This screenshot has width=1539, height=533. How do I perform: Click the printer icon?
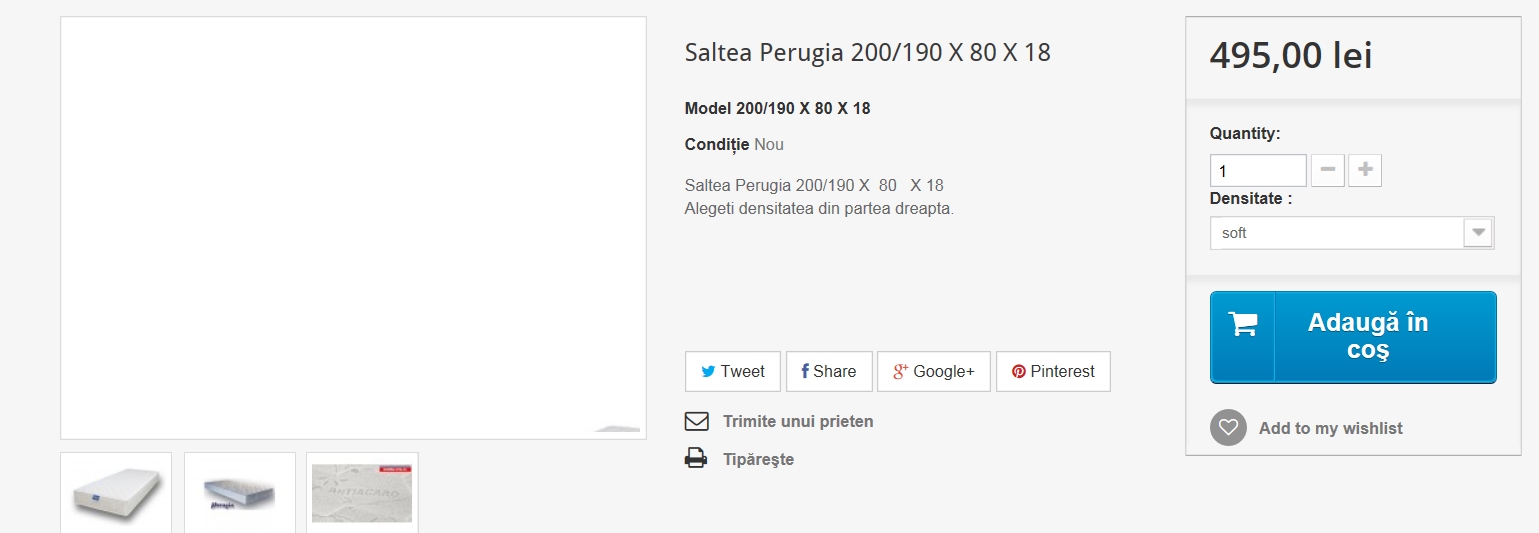point(696,459)
